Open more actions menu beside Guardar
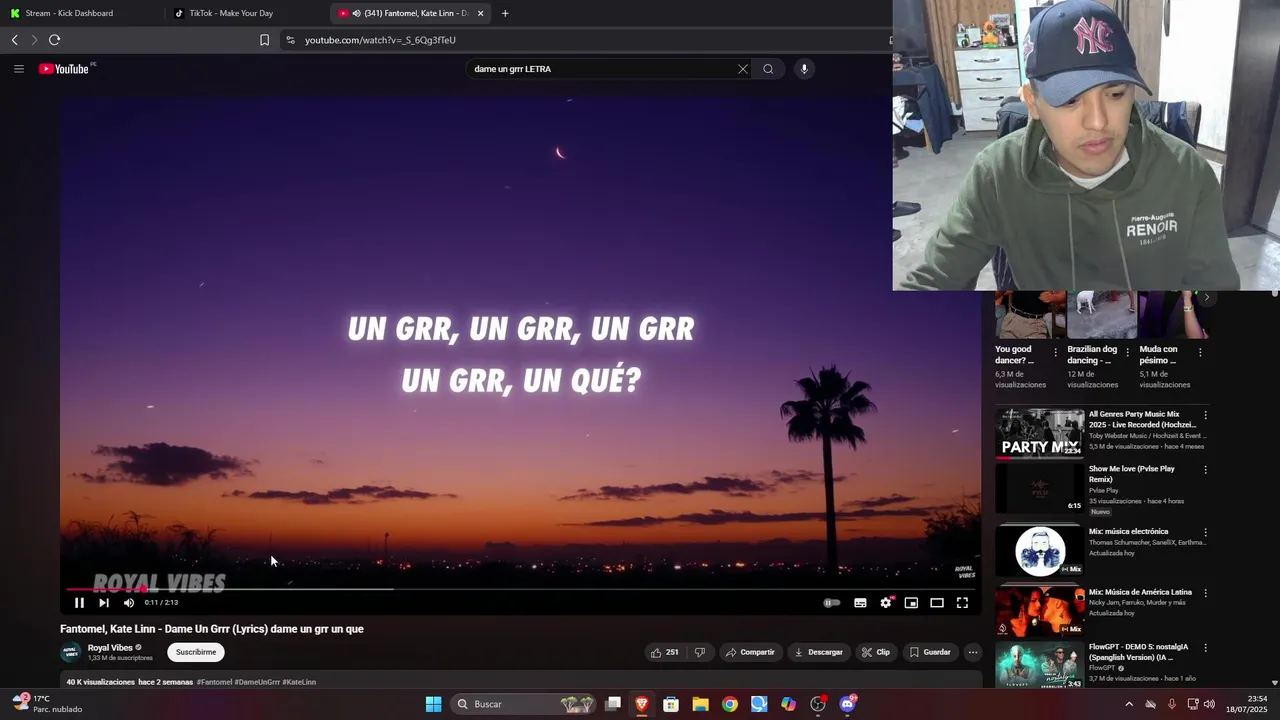Viewport: 1280px width, 720px height. (972, 652)
